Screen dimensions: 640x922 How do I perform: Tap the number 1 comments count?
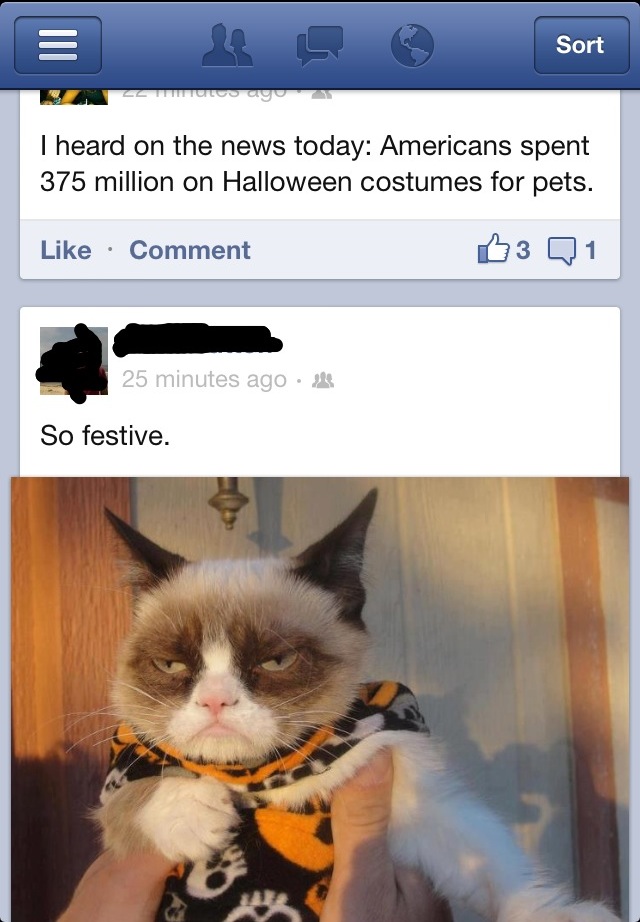pos(591,250)
